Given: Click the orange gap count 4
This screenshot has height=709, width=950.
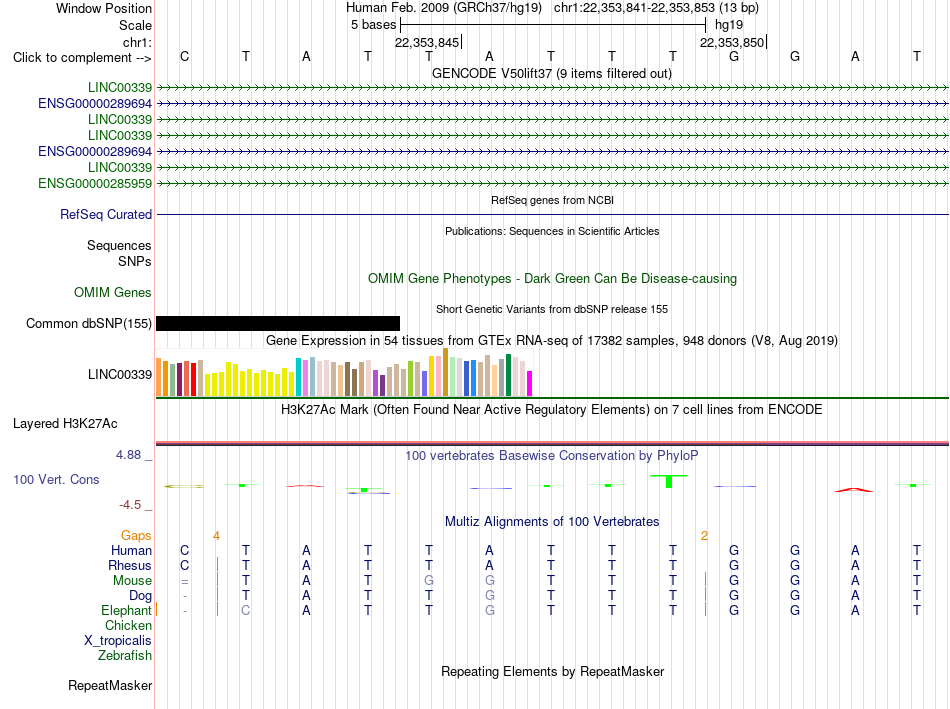Looking at the screenshot, I should pyautogui.click(x=216, y=536).
